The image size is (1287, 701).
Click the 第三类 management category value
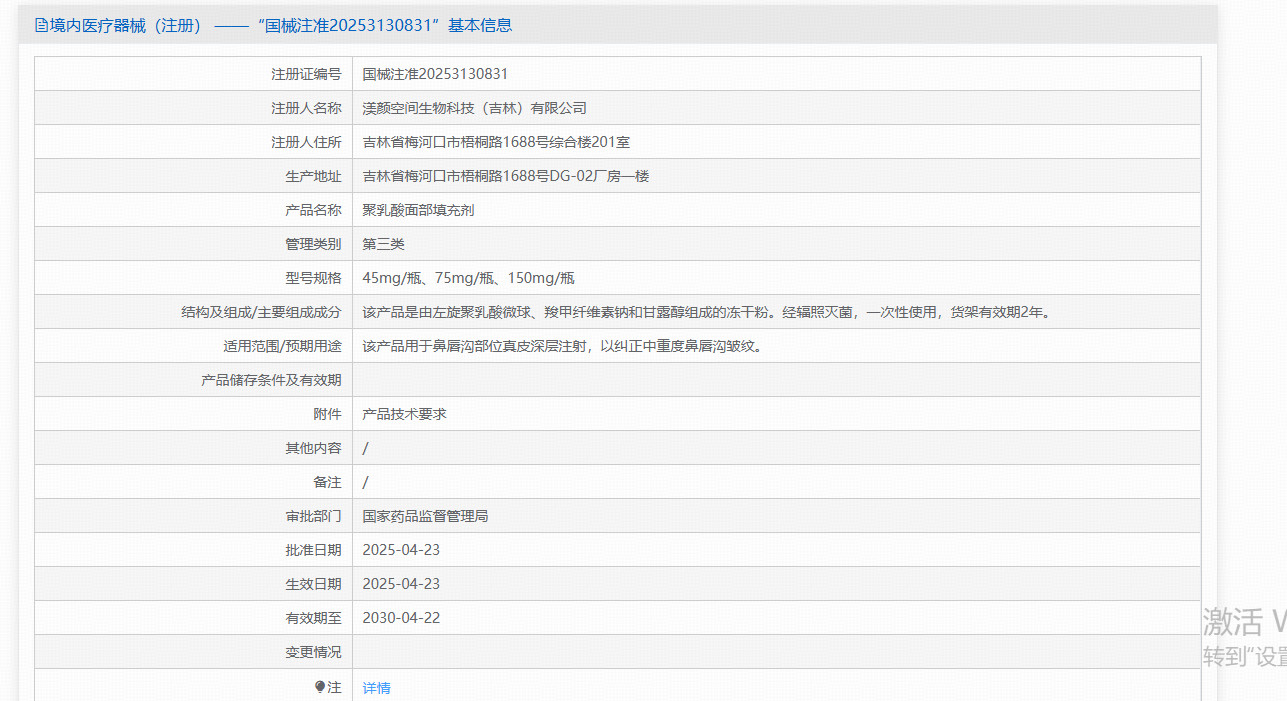coord(383,244)
